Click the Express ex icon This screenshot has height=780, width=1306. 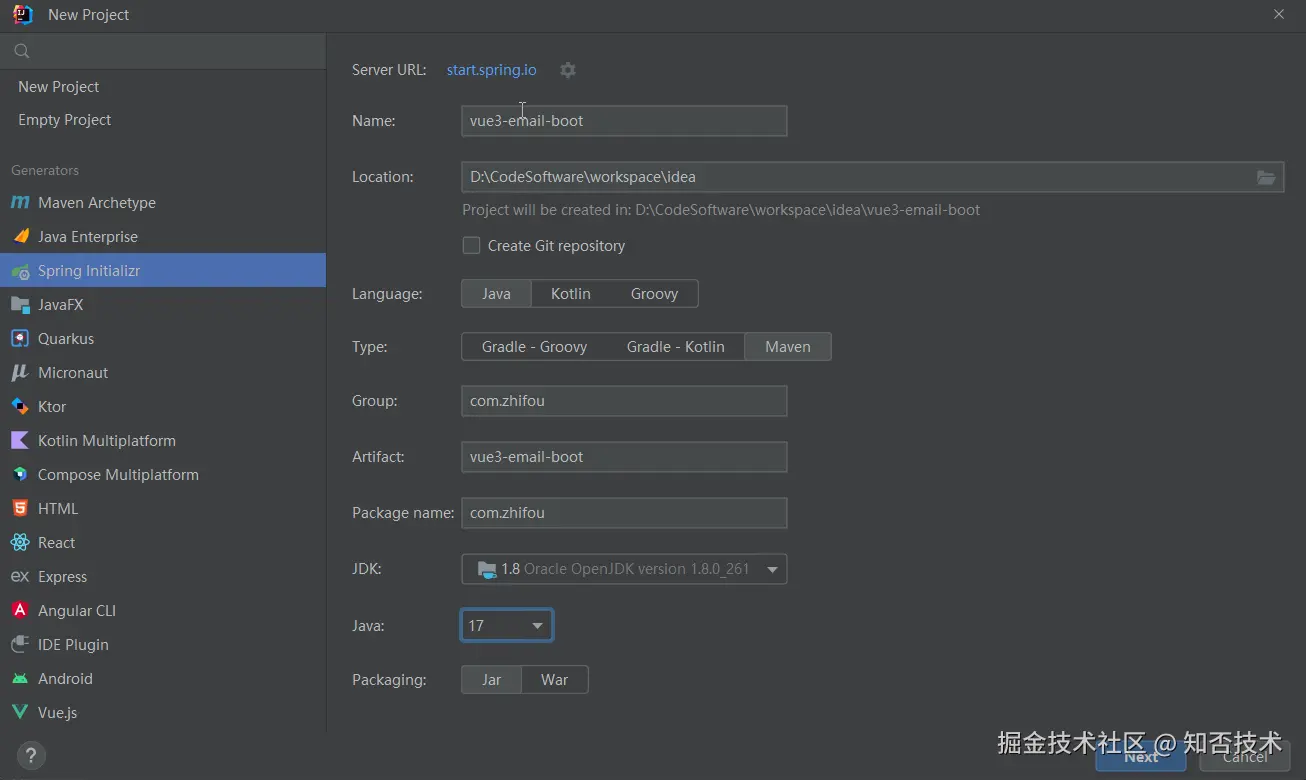(20, 577)
